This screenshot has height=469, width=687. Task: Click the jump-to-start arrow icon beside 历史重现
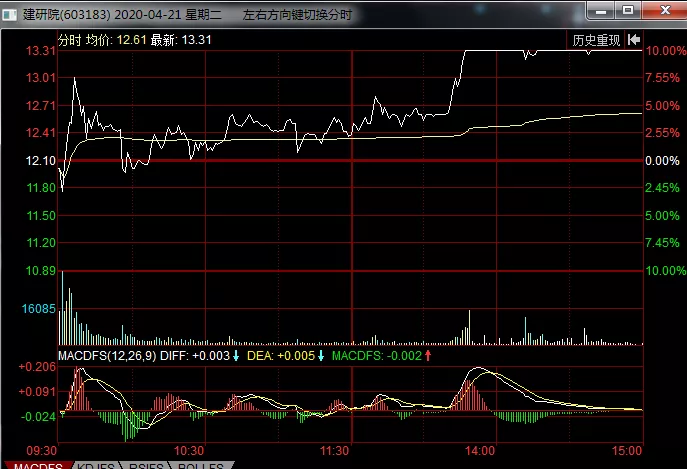(x=634, y=40)
